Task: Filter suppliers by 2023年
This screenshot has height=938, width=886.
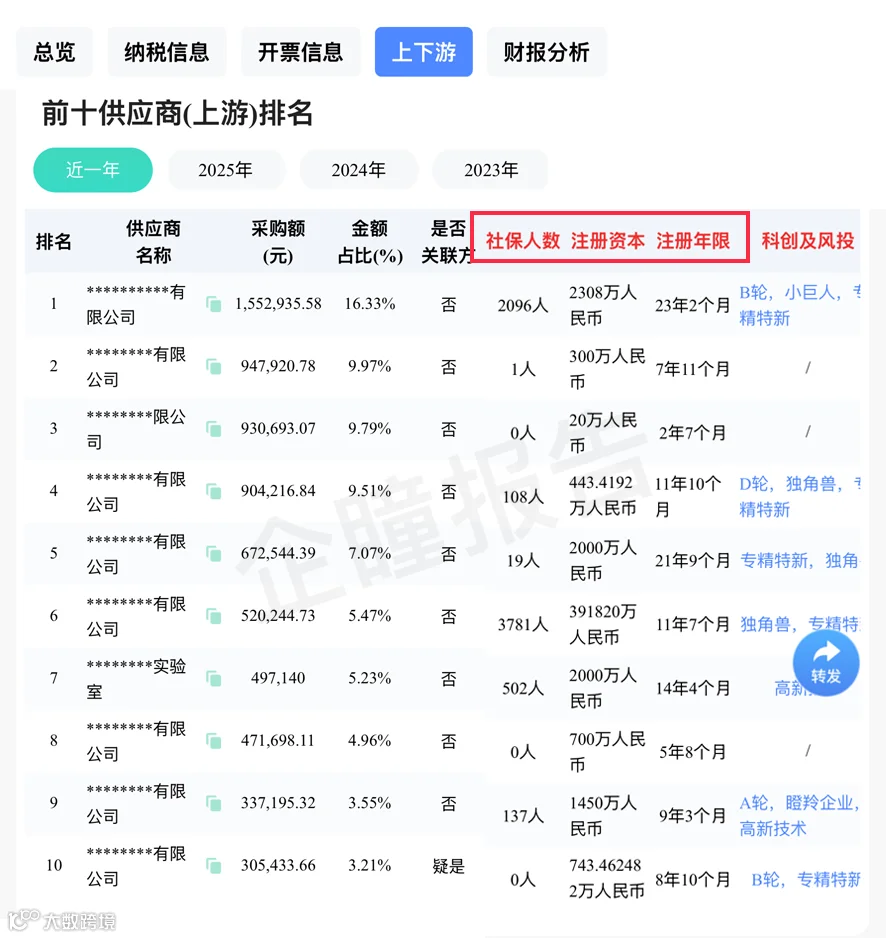Action: tap(491, 170)
